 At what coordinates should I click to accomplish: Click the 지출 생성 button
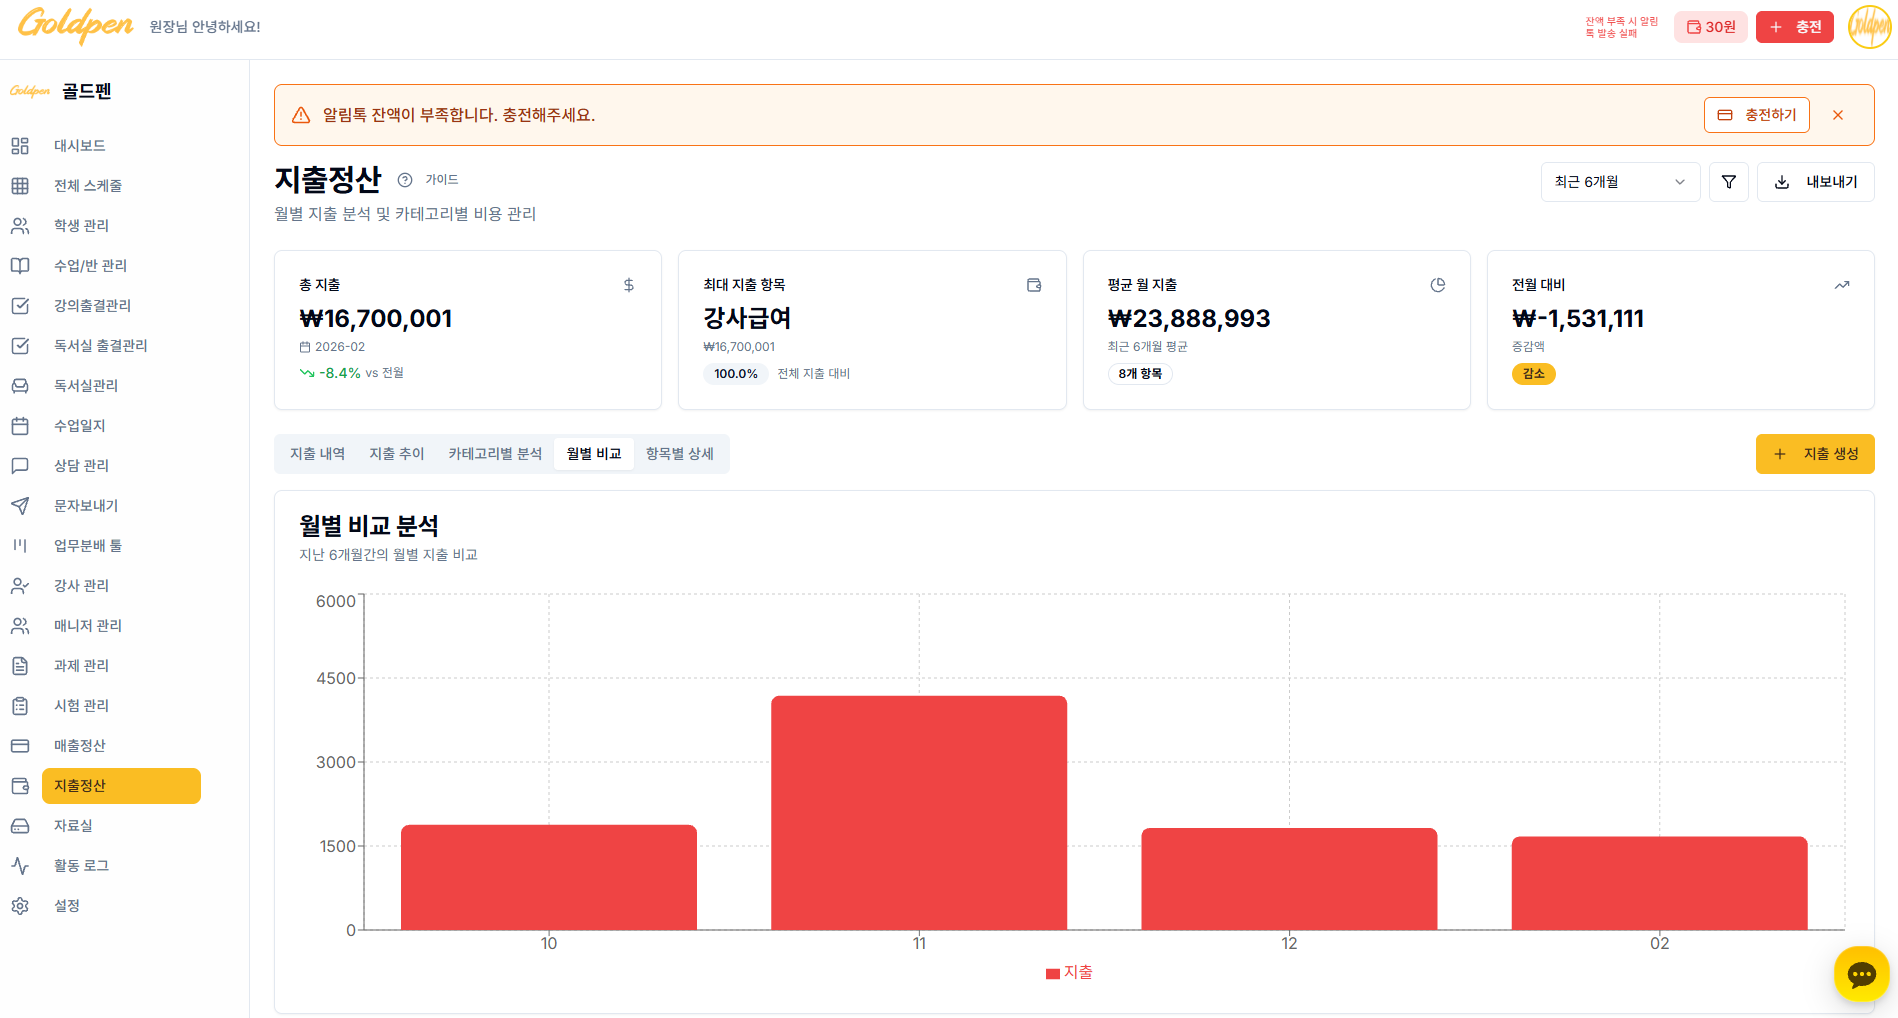(1814, 454)
